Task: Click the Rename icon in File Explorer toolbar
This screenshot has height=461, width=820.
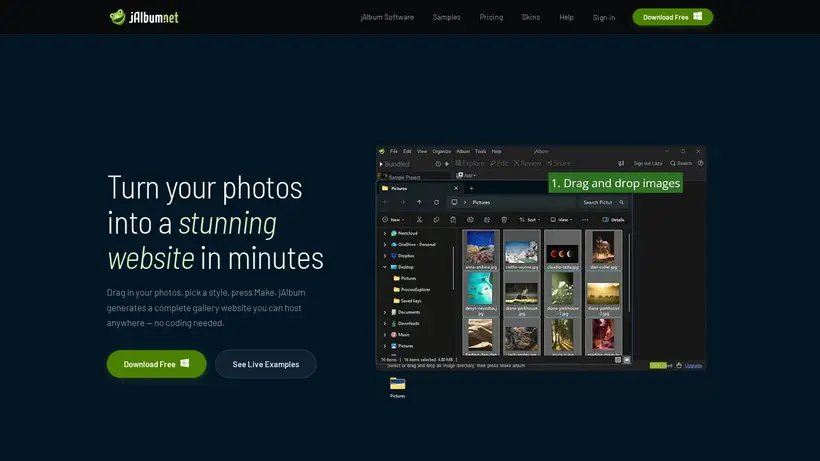Action: point(470,220)
